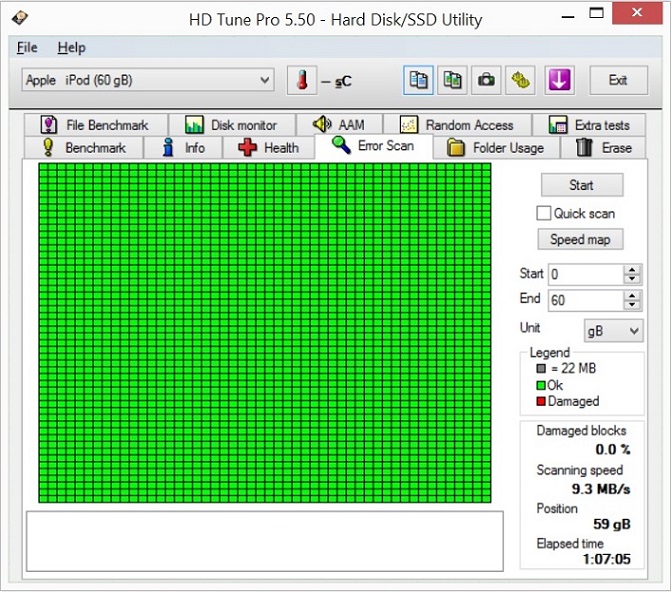Expand the Apple iPod drive dropdown
The height and width of the screenshot is (592, 671).
tap(264, 80)
